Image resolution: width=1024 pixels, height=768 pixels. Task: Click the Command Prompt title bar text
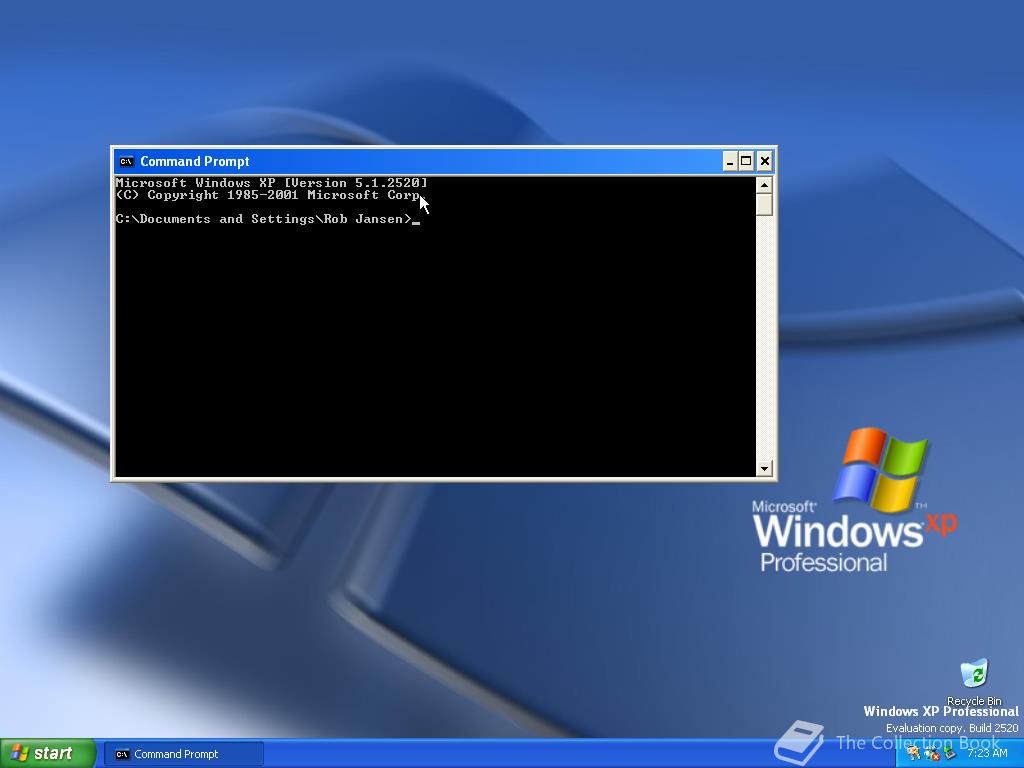[195, 161]
